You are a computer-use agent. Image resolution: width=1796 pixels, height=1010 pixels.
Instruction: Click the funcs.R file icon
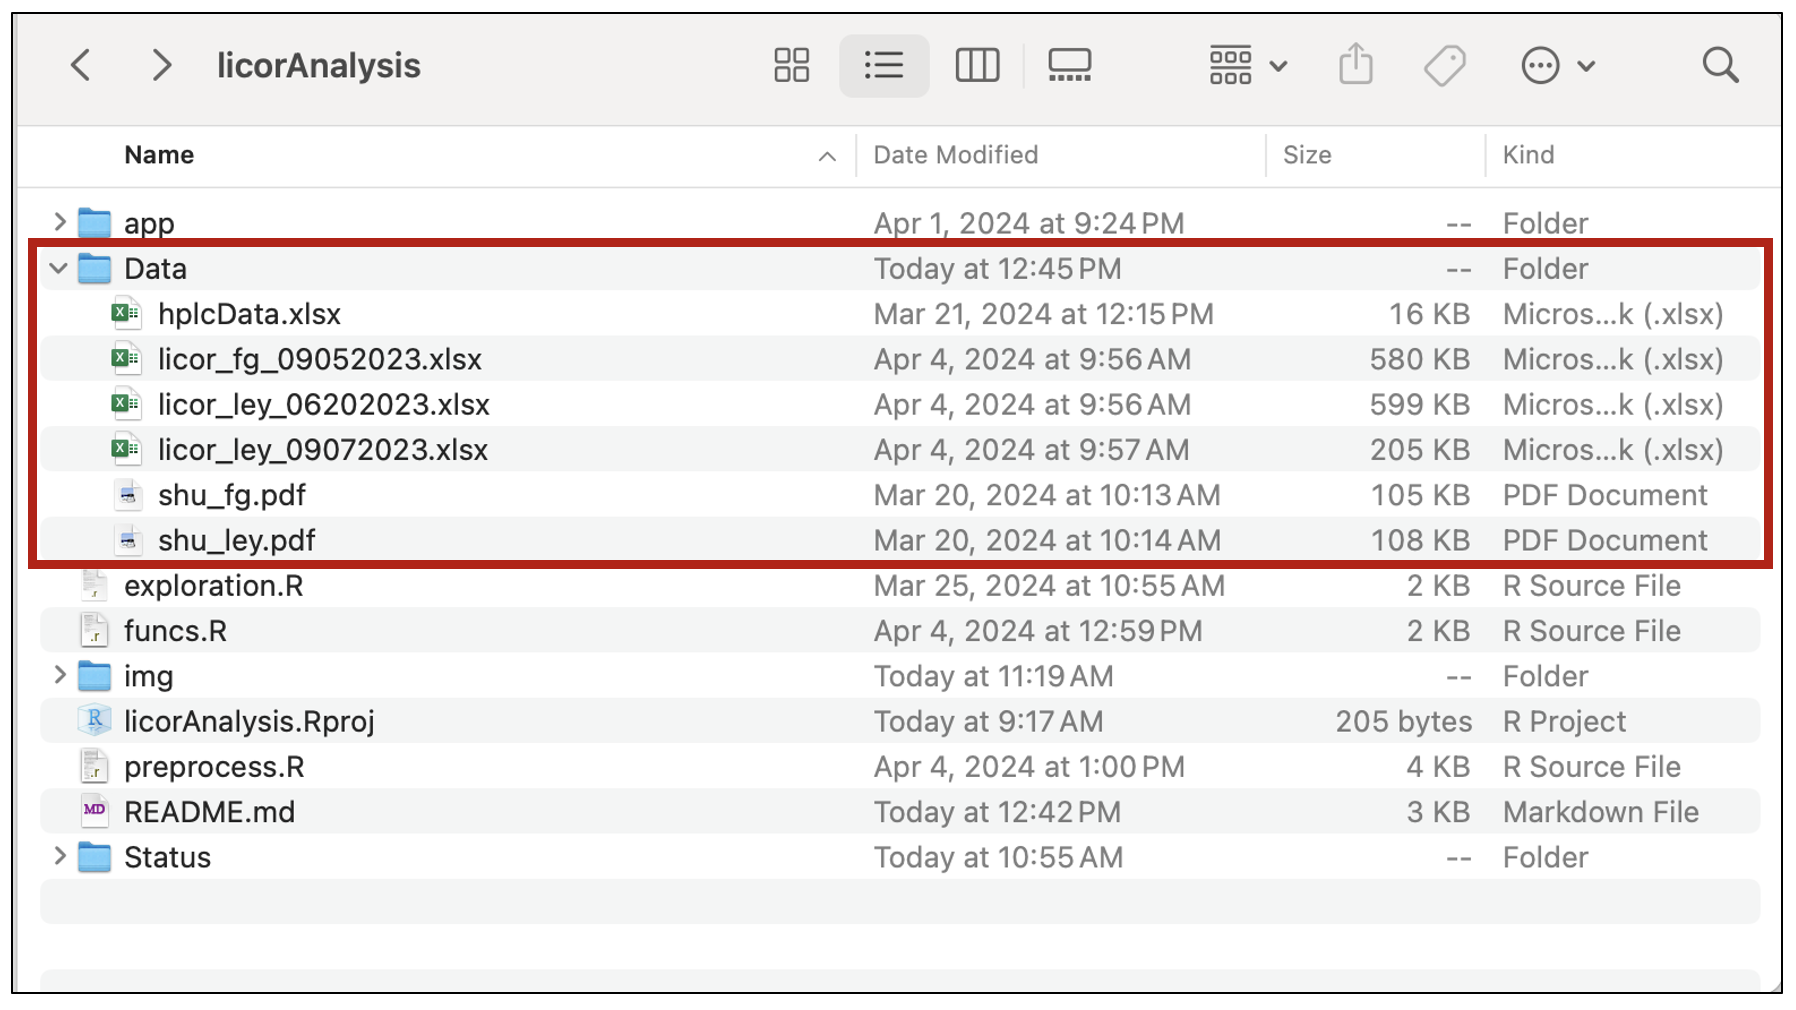point(94,631)
